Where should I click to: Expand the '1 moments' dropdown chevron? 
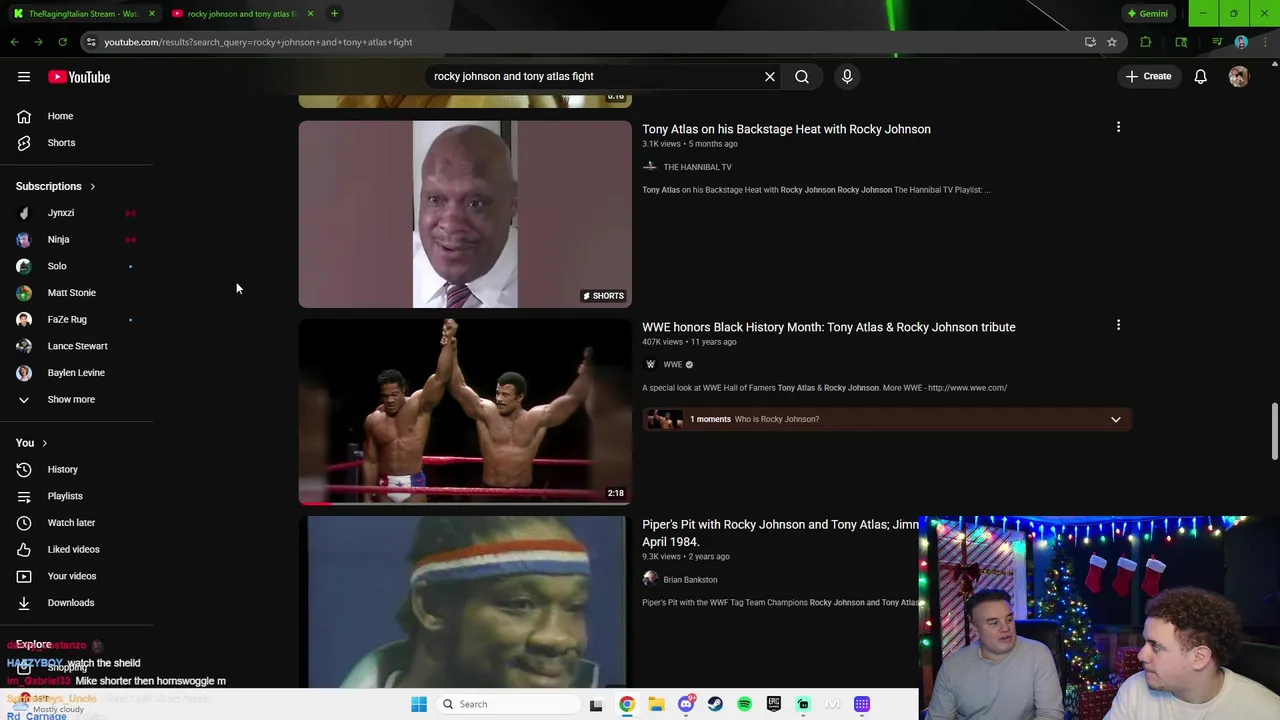pyautogui.click(x=1115, y=419)
